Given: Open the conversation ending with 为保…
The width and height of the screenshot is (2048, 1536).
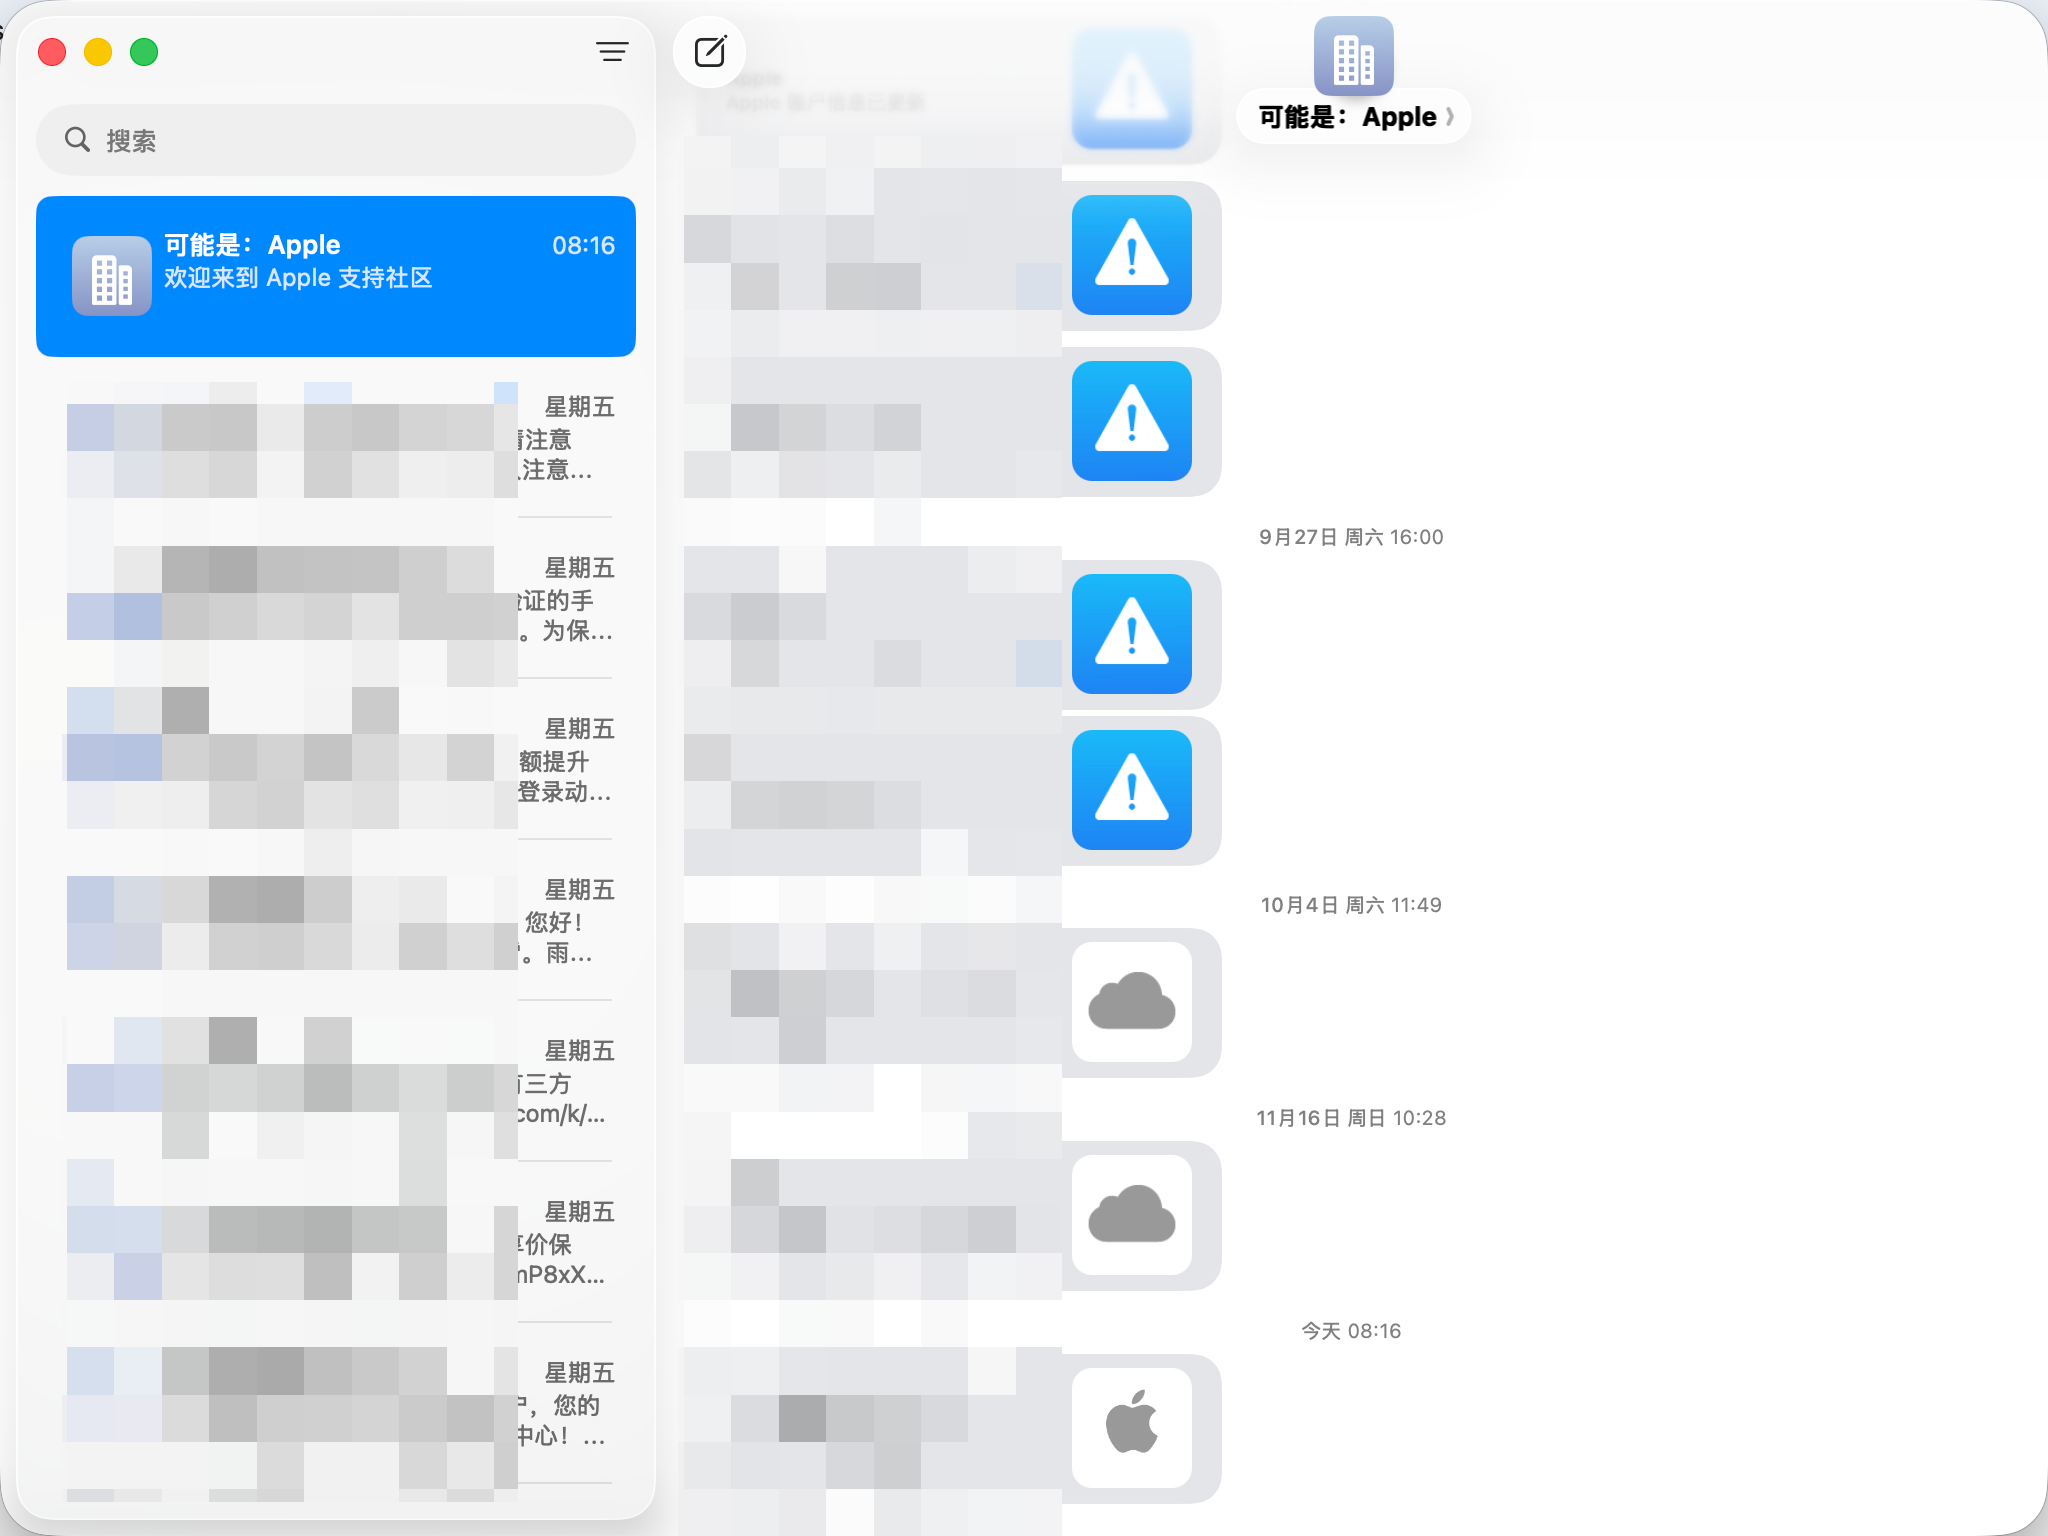Looking at the screenshot, I should tap(336, 600).
